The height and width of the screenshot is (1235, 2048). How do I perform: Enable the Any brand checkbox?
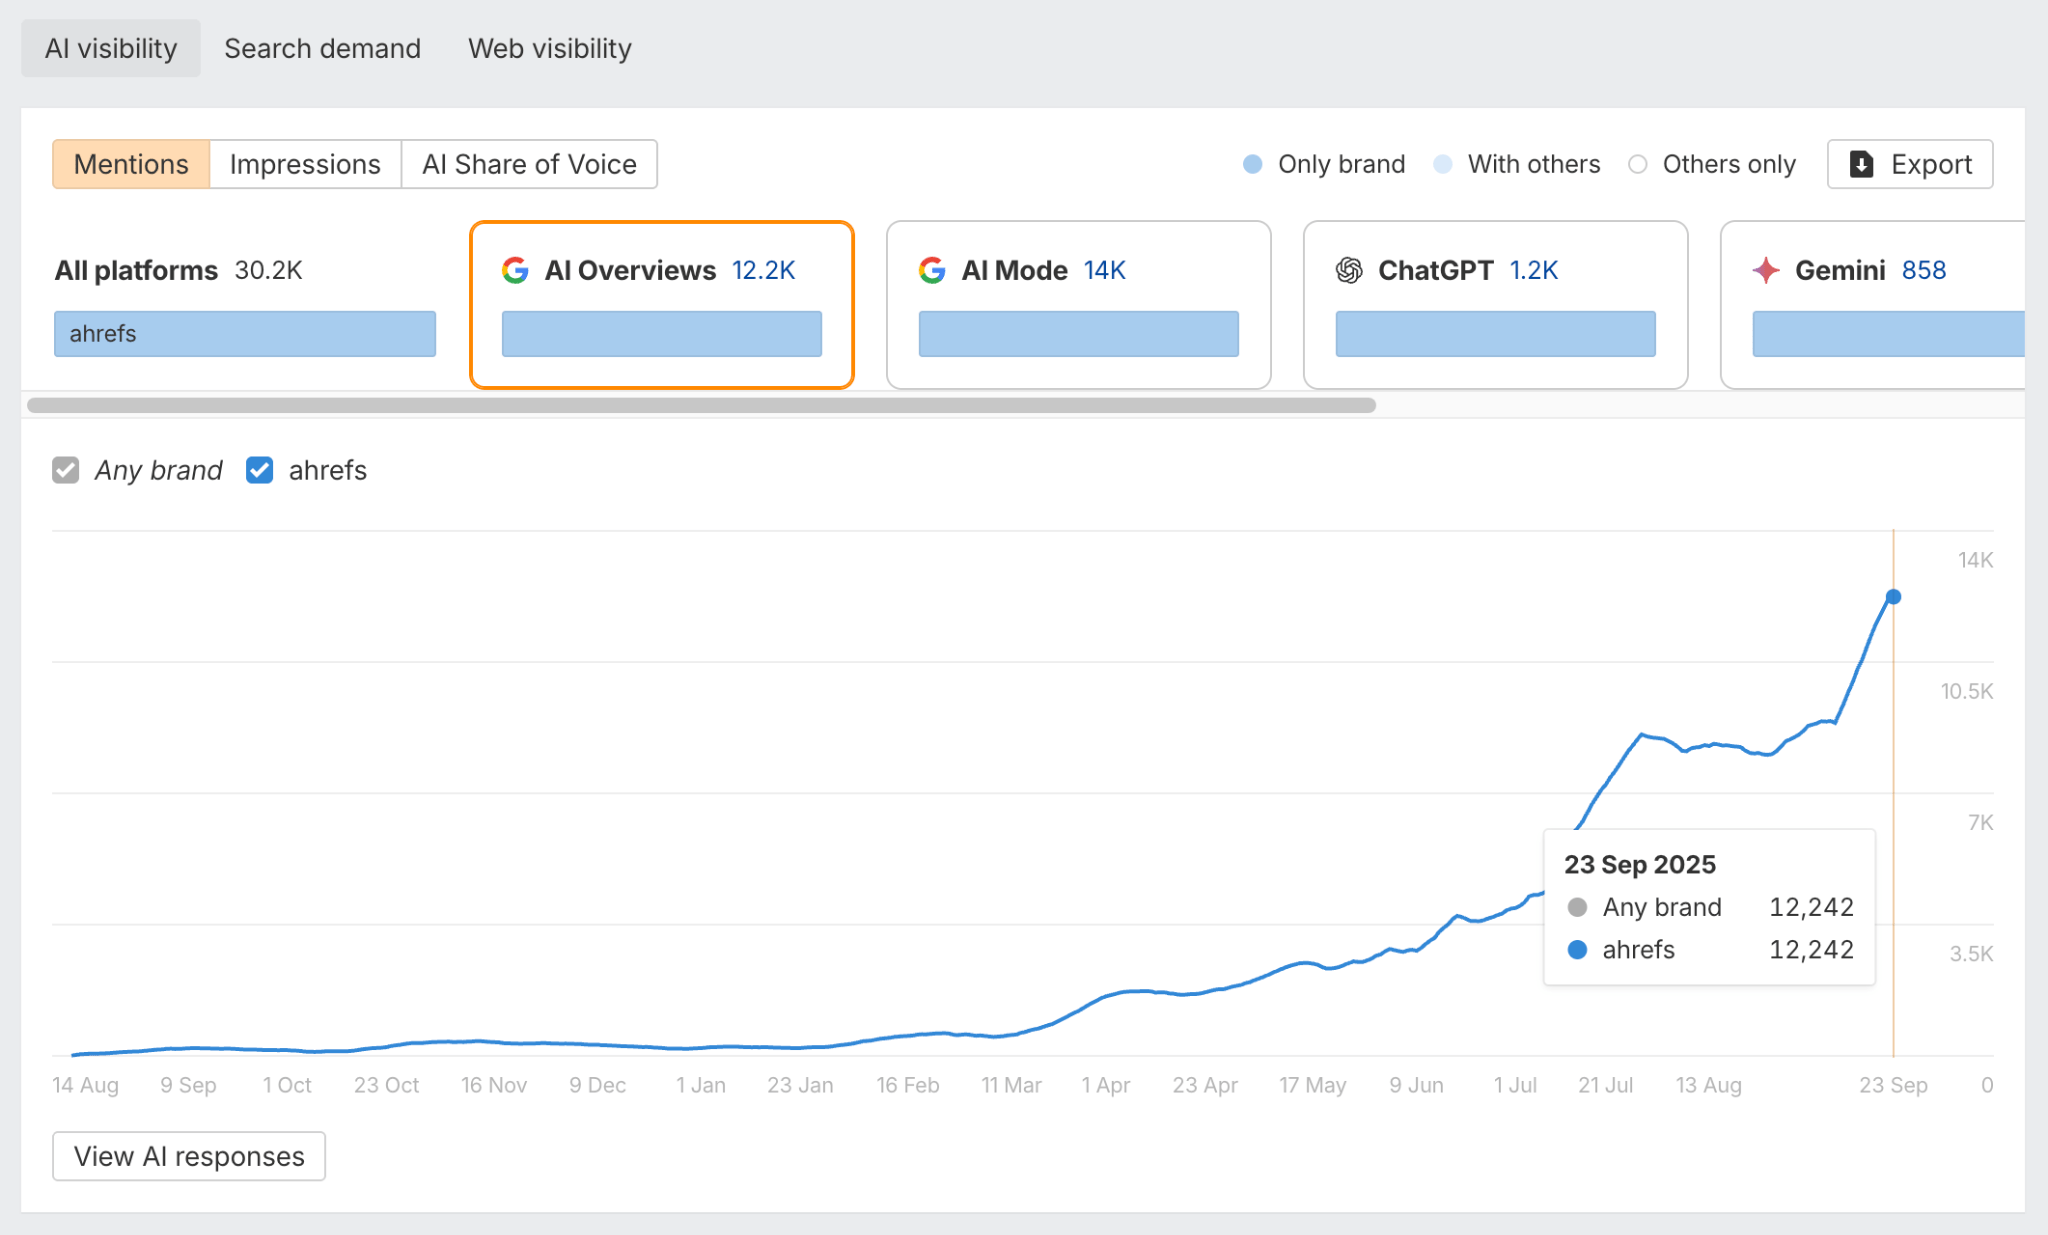(x=65, y=470)
